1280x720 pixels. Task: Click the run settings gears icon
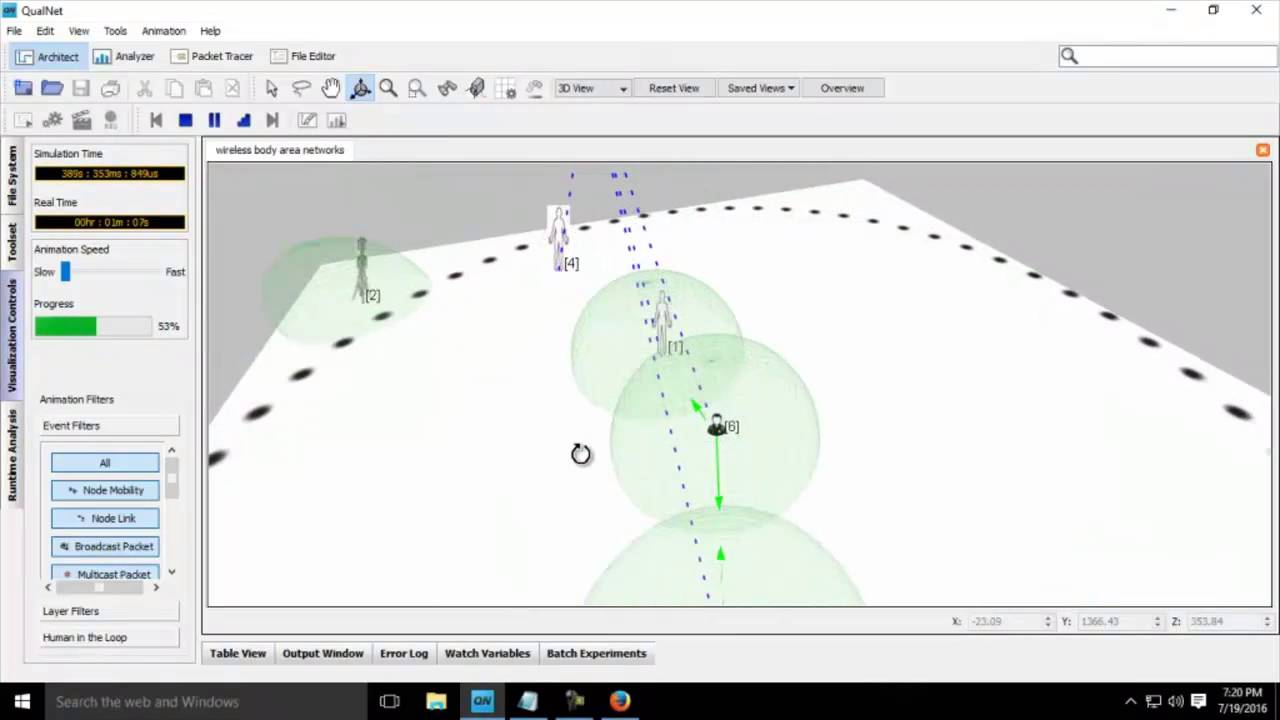pos(52,120)
